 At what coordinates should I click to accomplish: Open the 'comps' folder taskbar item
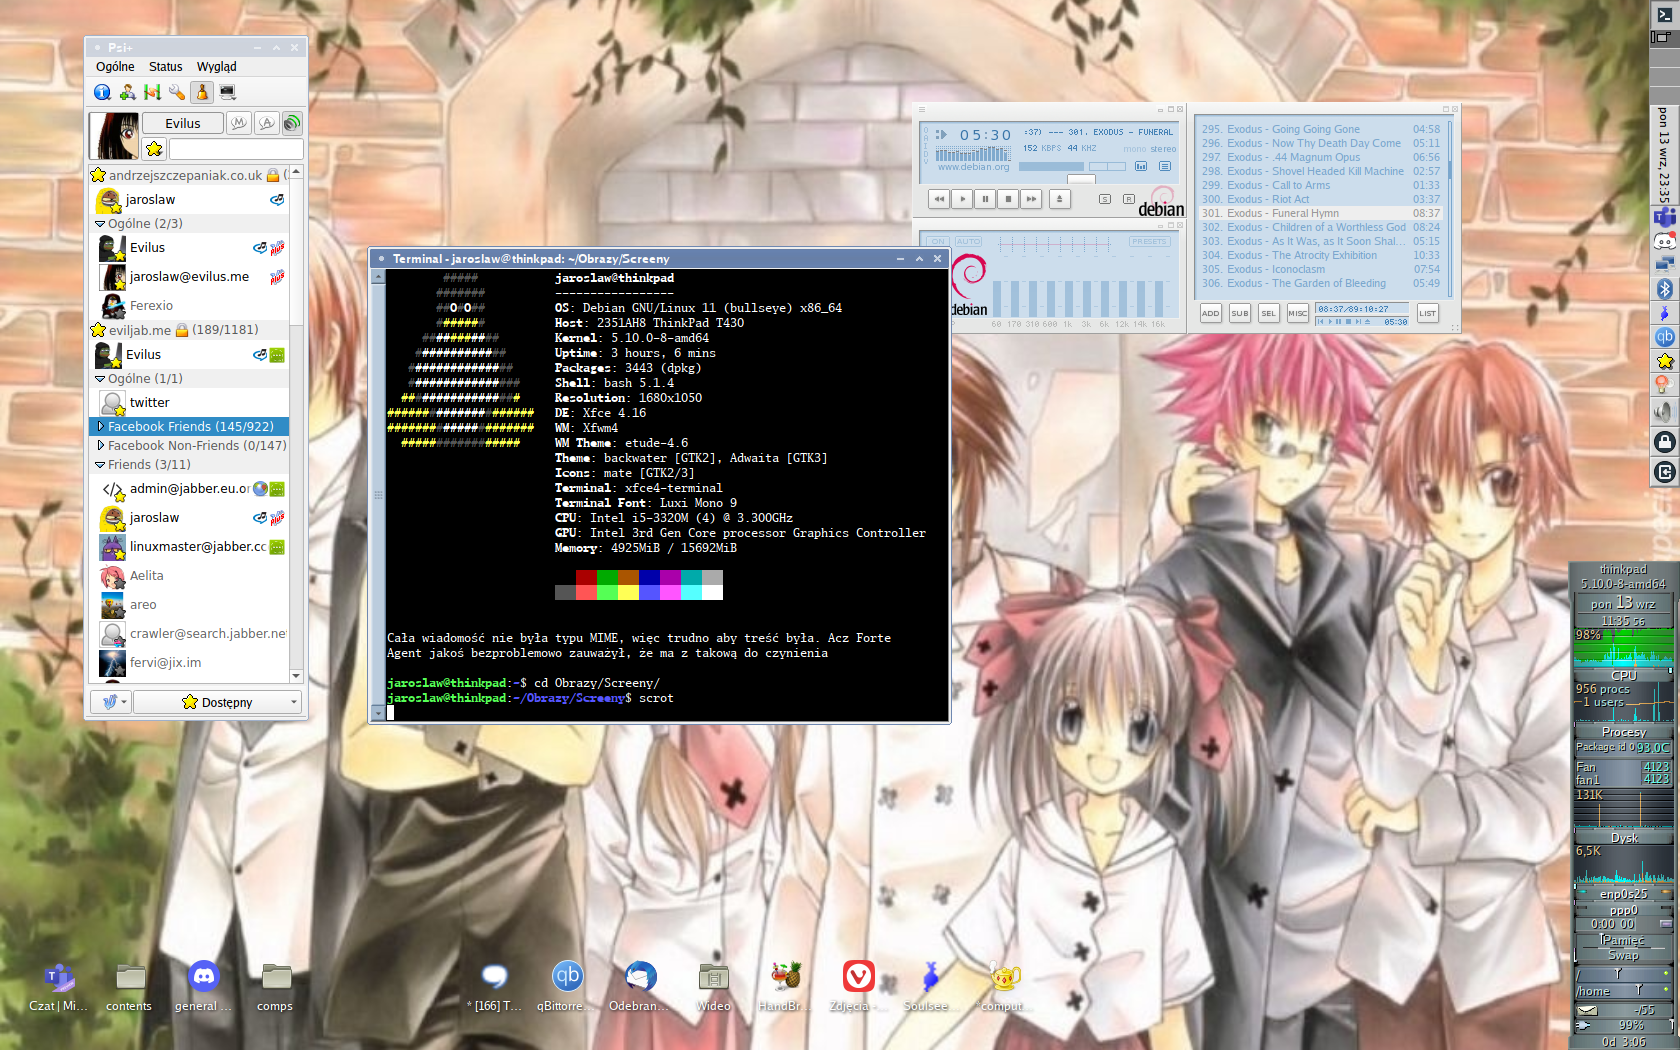pos(276,986)
